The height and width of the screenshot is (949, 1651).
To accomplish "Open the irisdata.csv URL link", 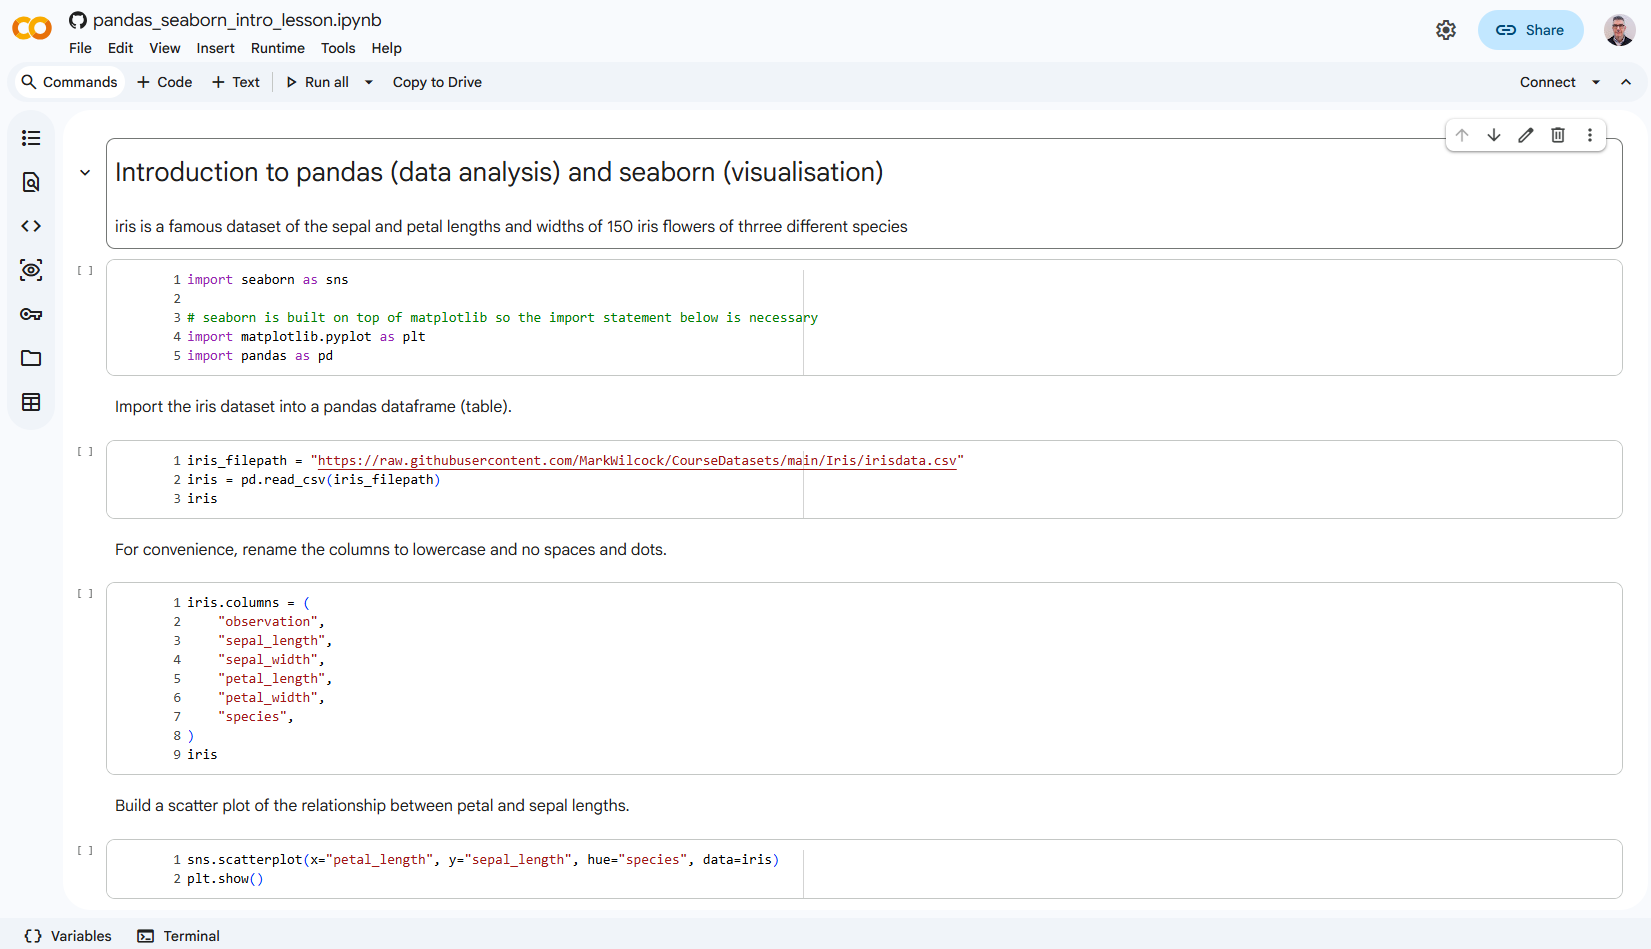I will click(x=637, y=460).
